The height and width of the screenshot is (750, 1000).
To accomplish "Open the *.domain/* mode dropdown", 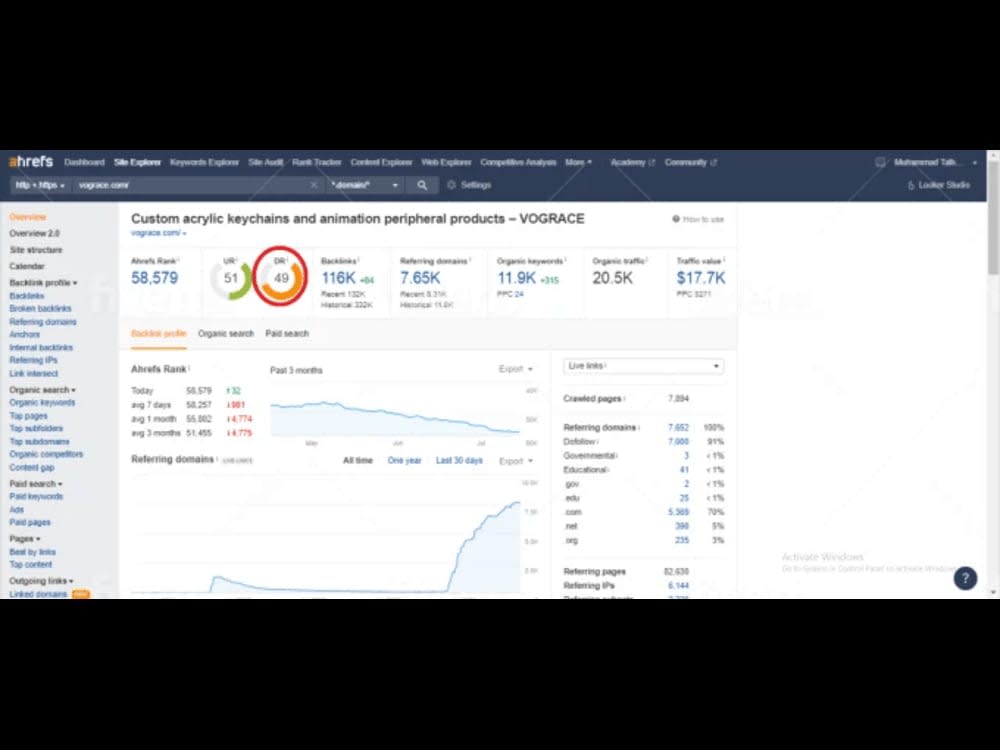I will tap(365, 185).
